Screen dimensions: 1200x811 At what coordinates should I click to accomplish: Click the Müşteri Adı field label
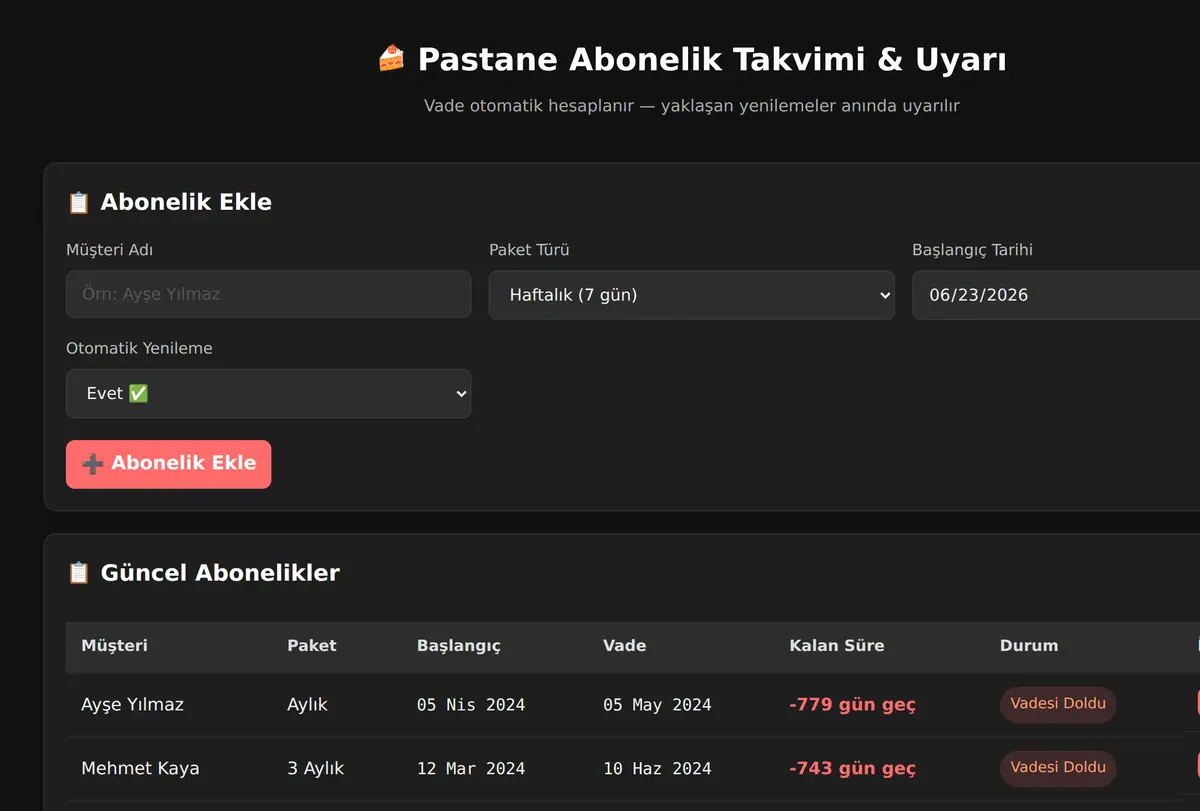[110, 250]
